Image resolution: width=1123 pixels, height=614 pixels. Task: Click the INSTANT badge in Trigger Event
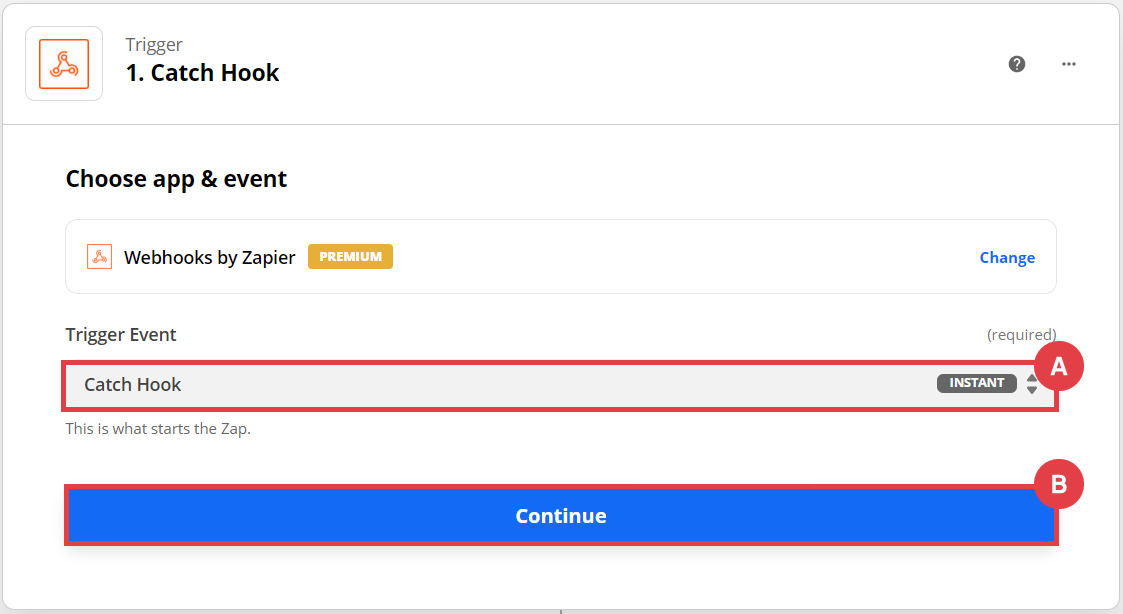click(976, 383)
